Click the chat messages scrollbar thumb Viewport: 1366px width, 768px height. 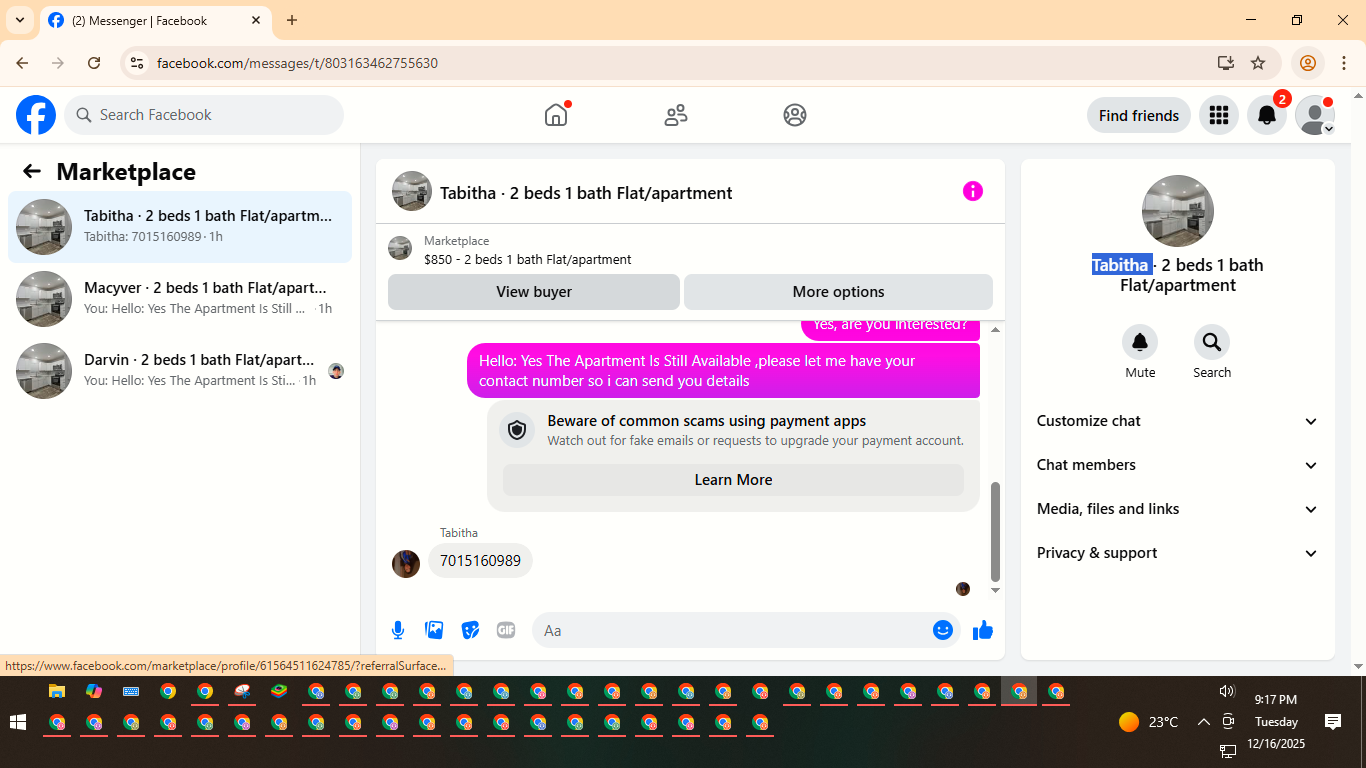(x=995, y=531)
